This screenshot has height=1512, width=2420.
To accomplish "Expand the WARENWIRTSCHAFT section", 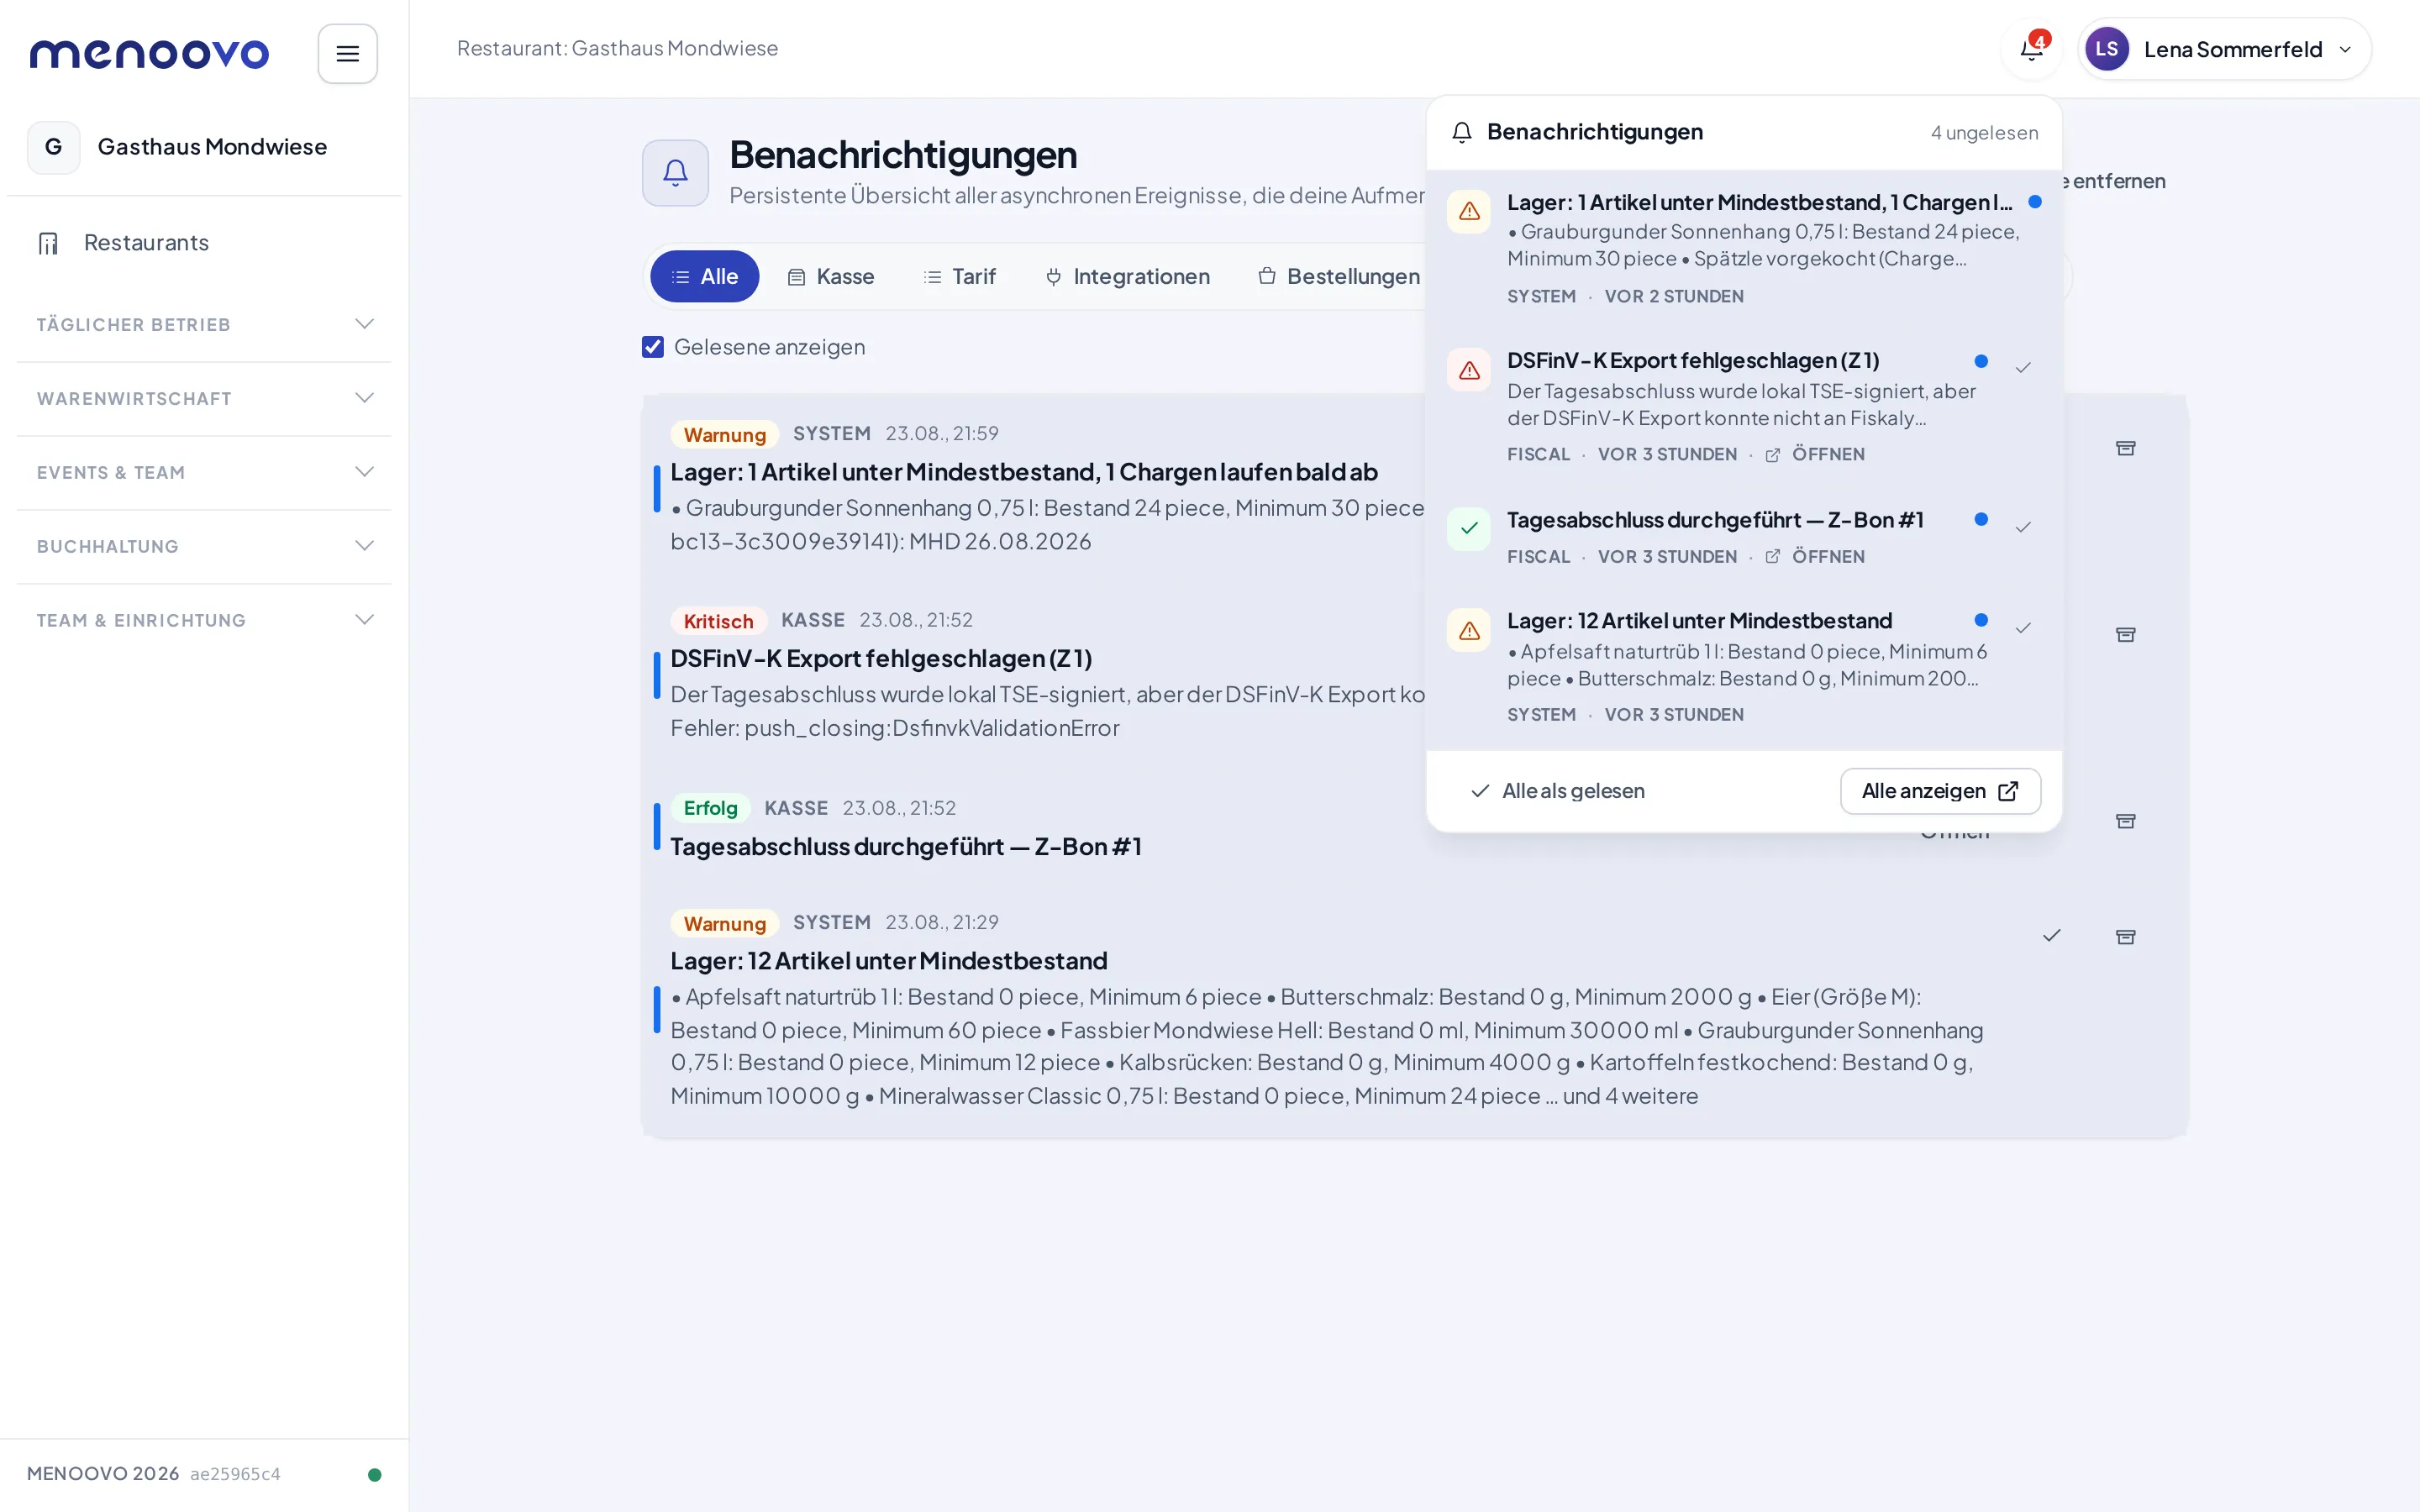I will click(x=204, y=399).
